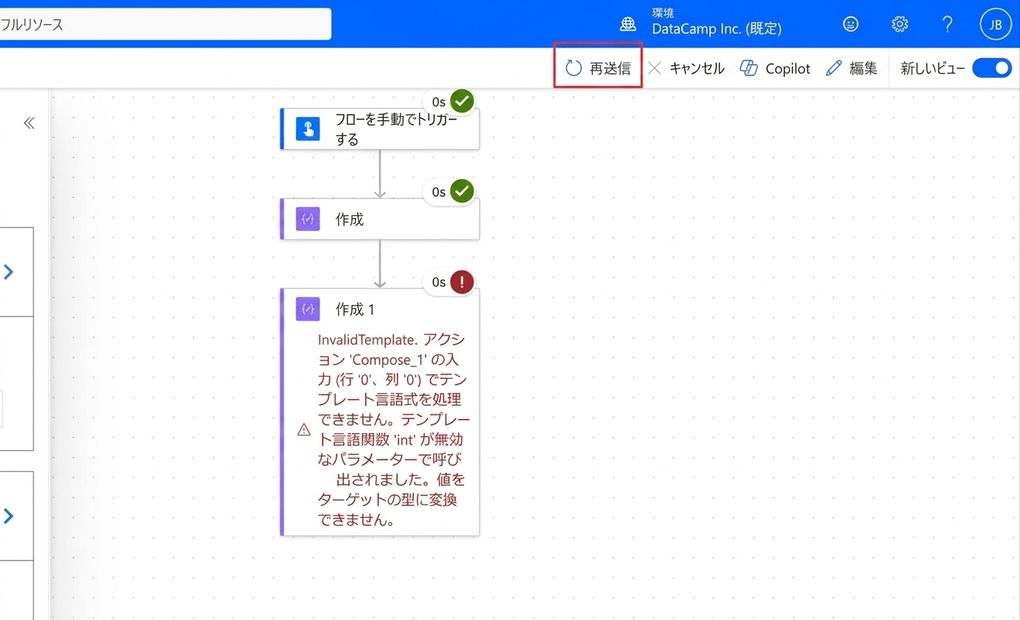The width and height of the screenshot is (1020, 620).
Task: Toggle the 新しいビュー switch
Action: point(991,68)
